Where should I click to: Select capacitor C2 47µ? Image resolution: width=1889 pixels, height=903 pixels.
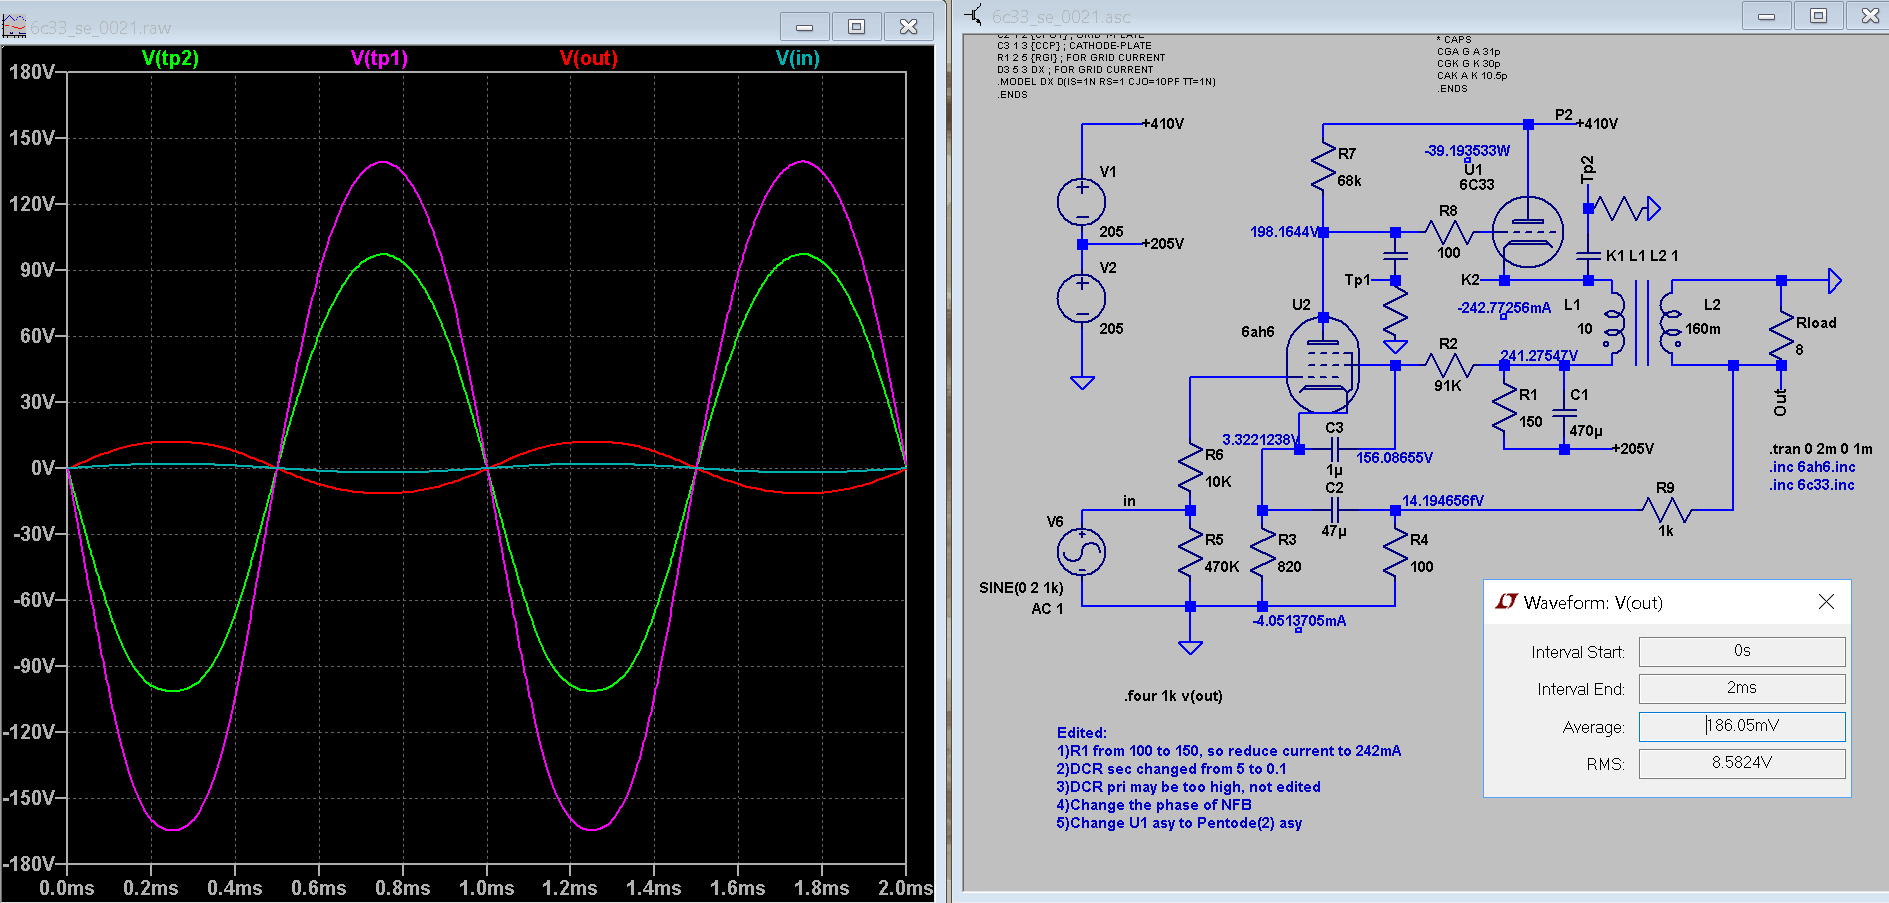pyautogui.click(x=1335, y=510)
